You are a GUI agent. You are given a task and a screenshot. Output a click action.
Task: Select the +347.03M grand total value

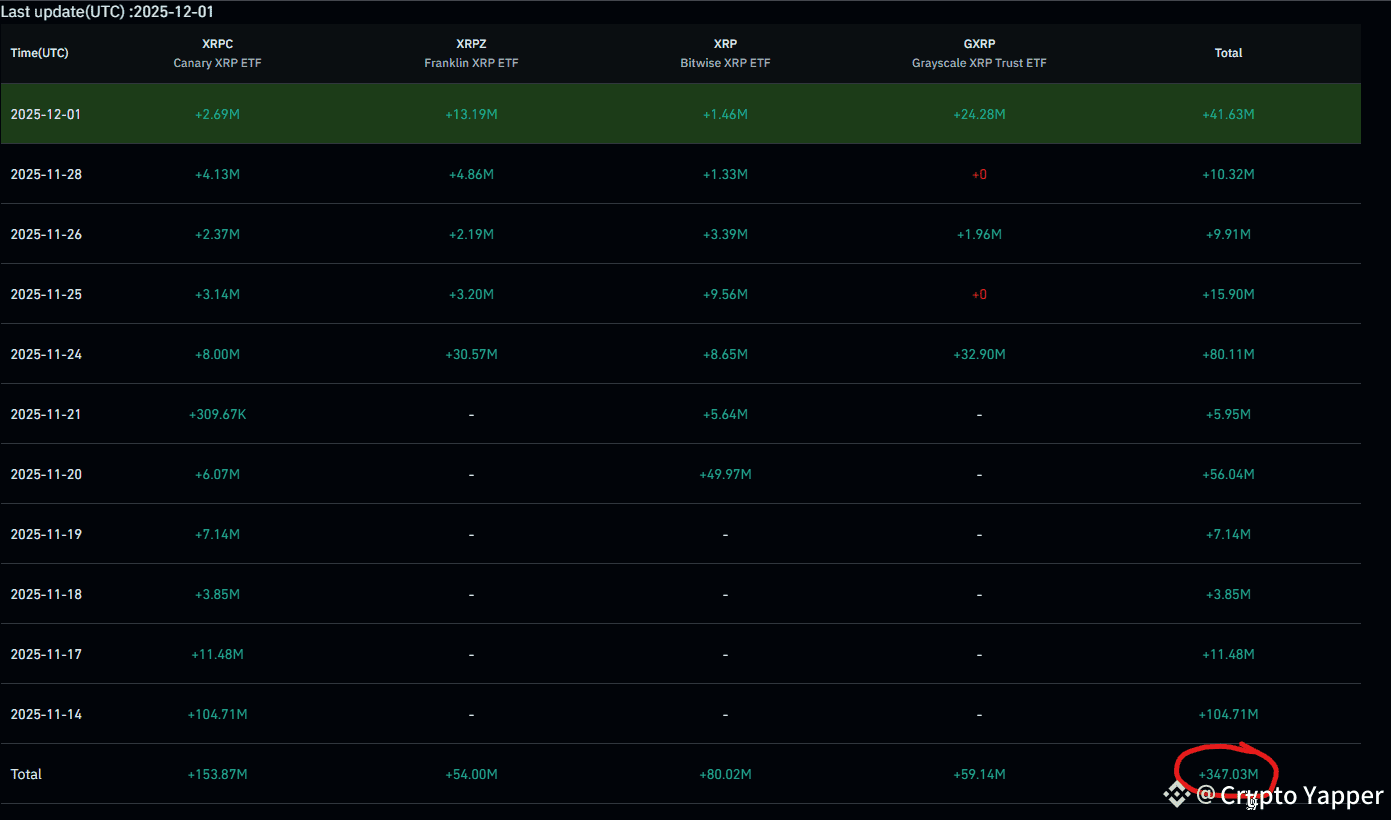[1228, 774]
